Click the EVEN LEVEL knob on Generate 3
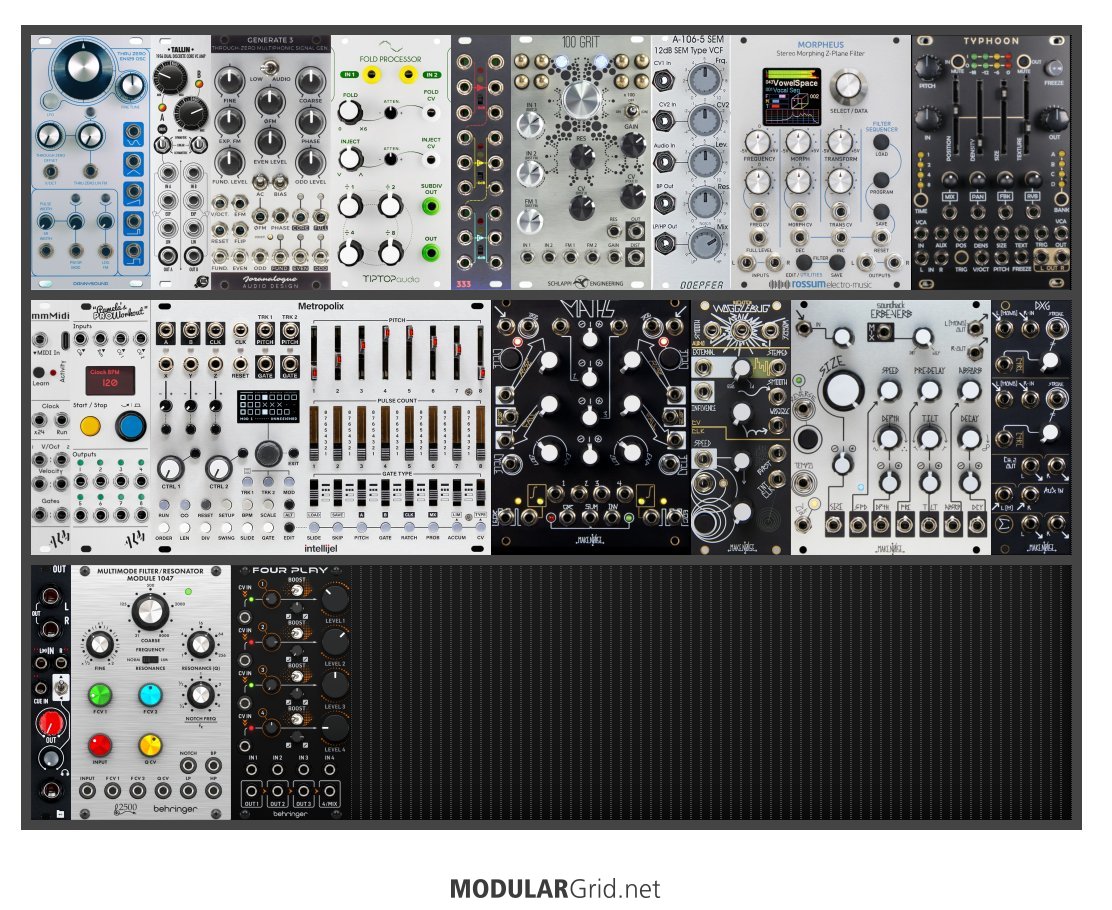This screenshot has width=1112, height=910. tap(270, 142)
